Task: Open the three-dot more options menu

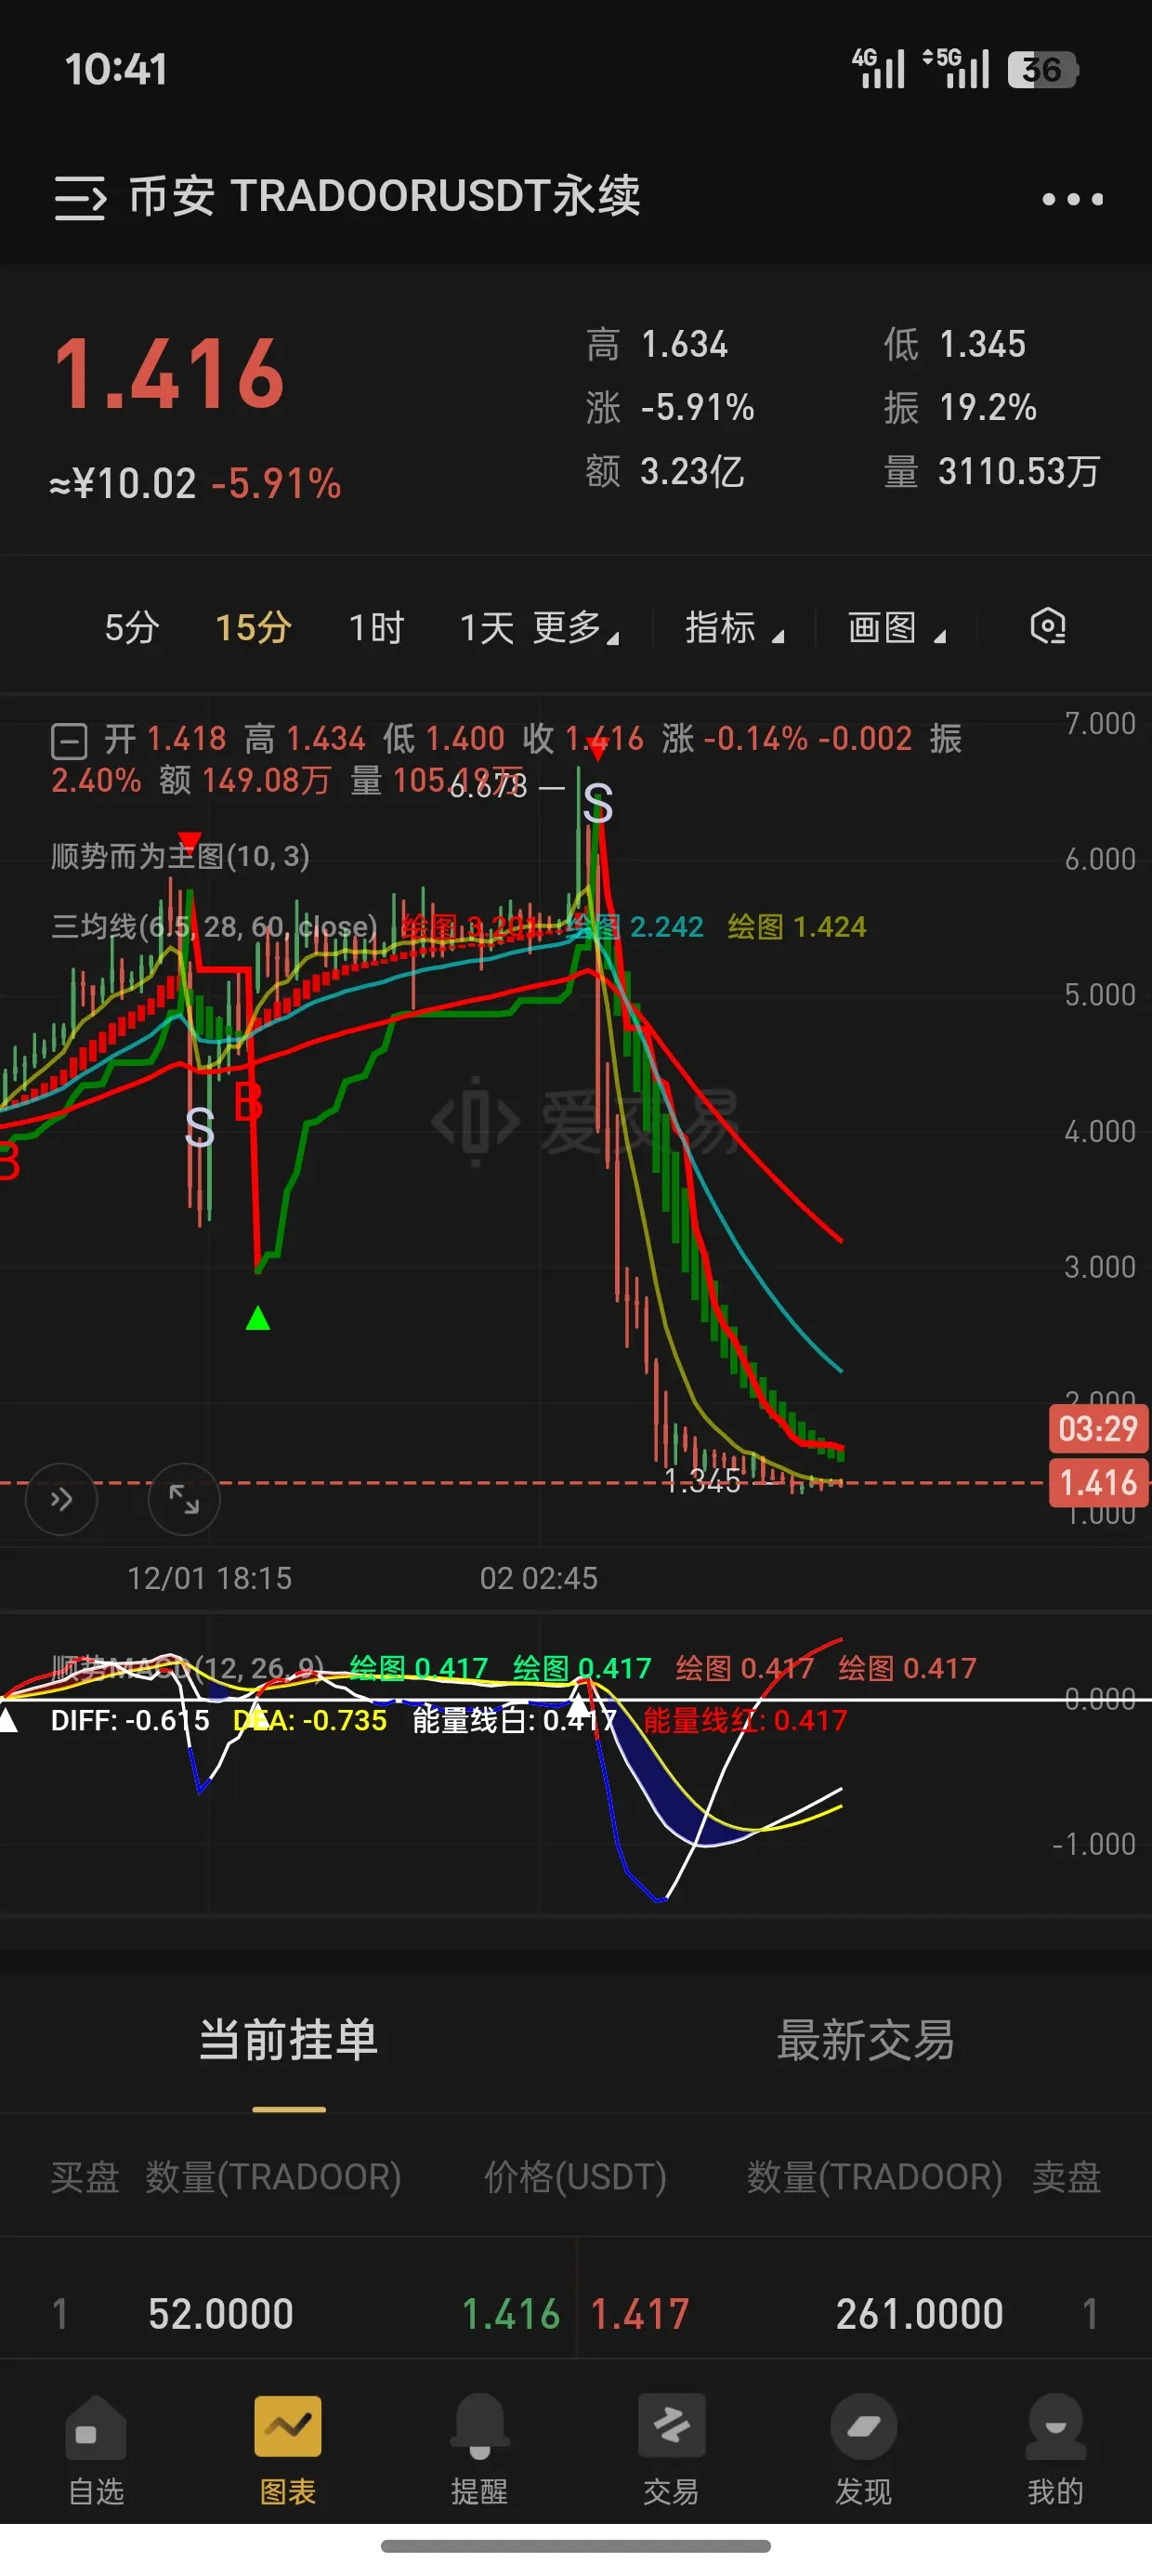Action: click(1072, 199)
